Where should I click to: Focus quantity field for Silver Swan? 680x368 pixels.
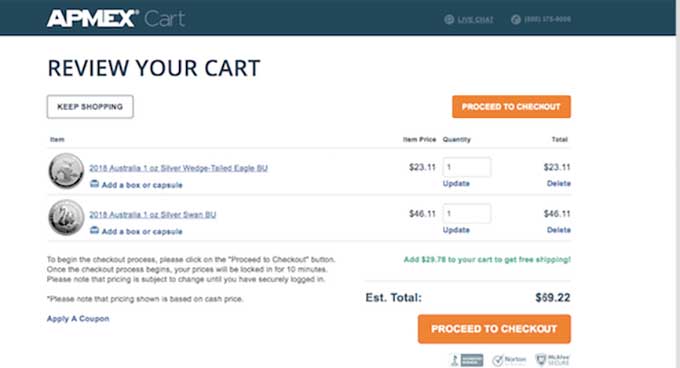pyautogui.click(x=467, y=213)
